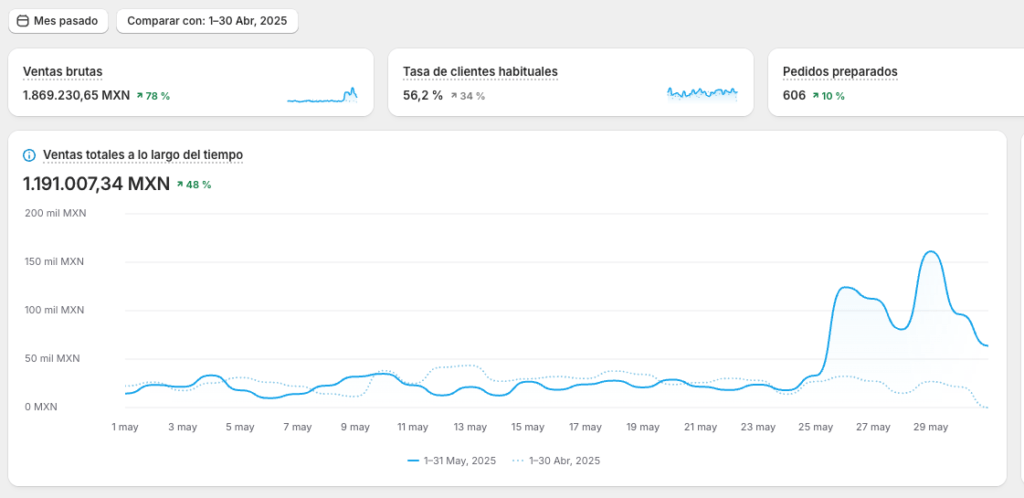Click the 1.191.007,34 MXN total value
The image size is (1024, 498).
click(96, 184)
